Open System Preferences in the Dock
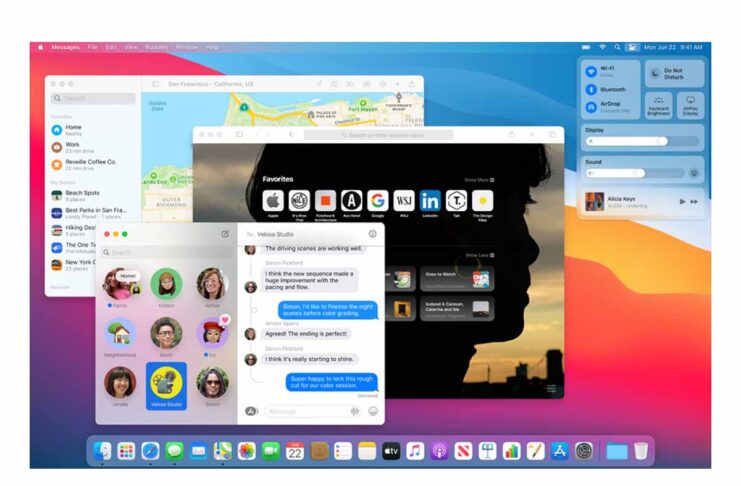741x486 pixels. 584,451
